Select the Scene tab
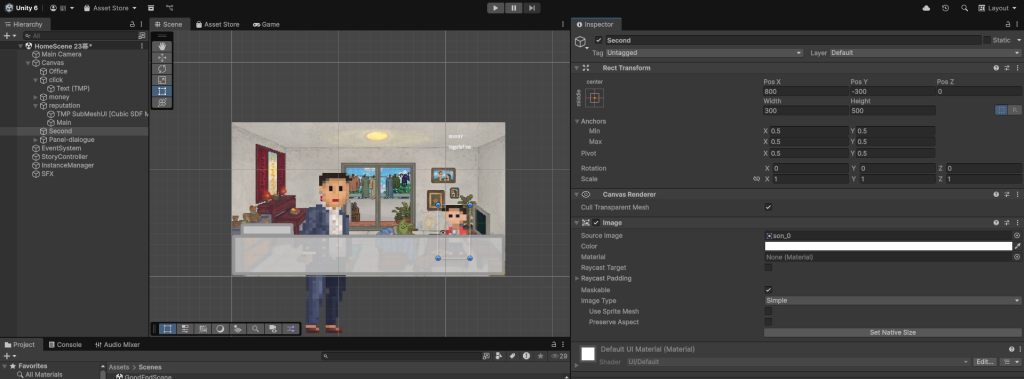The image size is (1024, 379). (168, 24)
